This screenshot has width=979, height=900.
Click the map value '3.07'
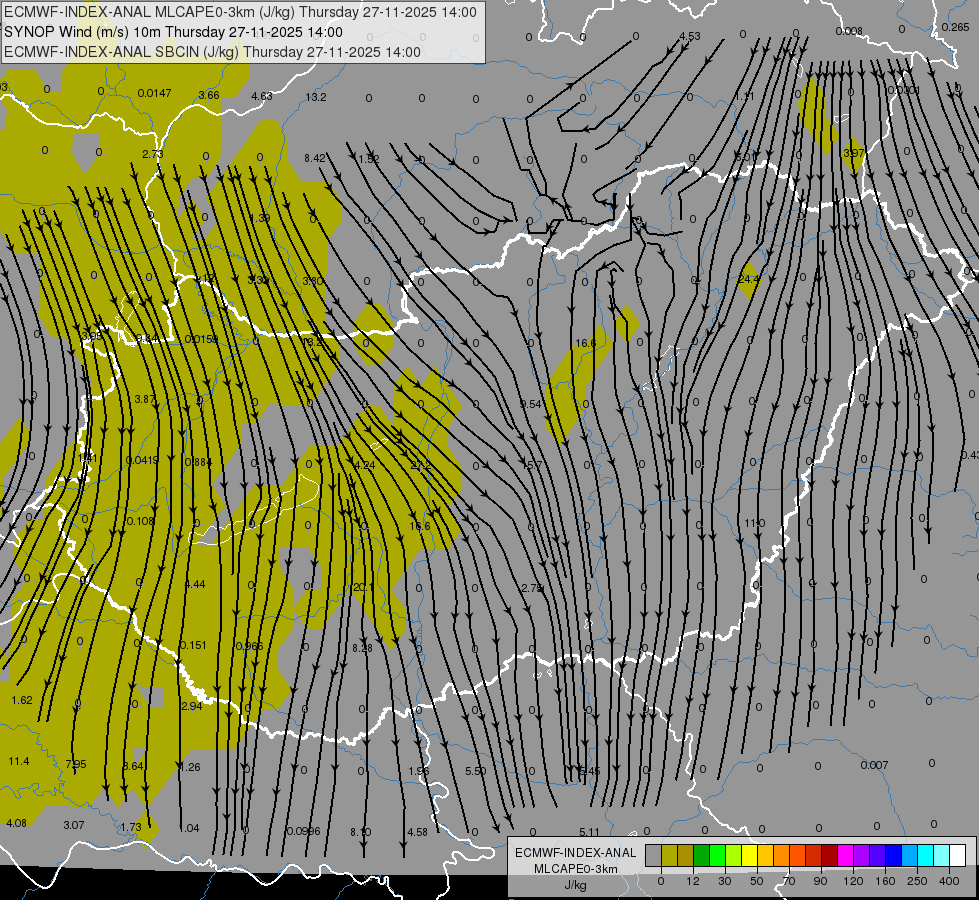(74, 825)
